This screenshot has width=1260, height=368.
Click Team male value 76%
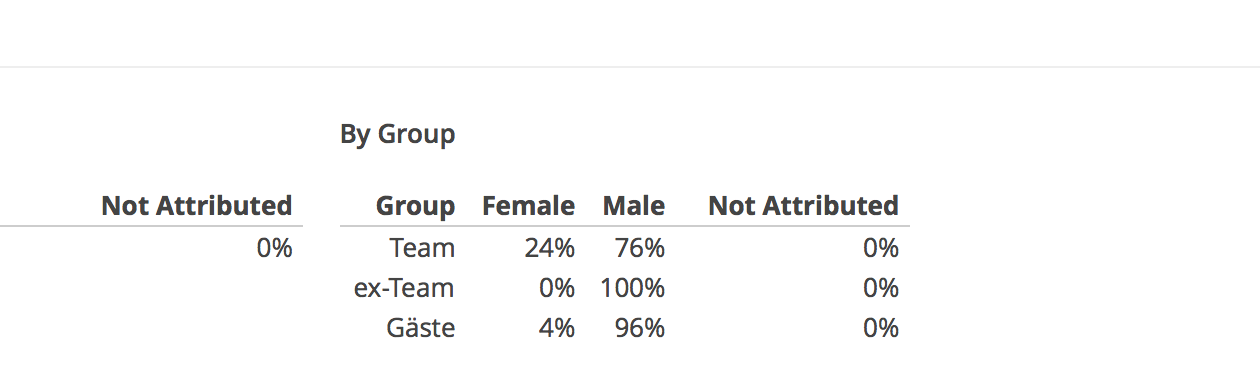tap(640, 248)
